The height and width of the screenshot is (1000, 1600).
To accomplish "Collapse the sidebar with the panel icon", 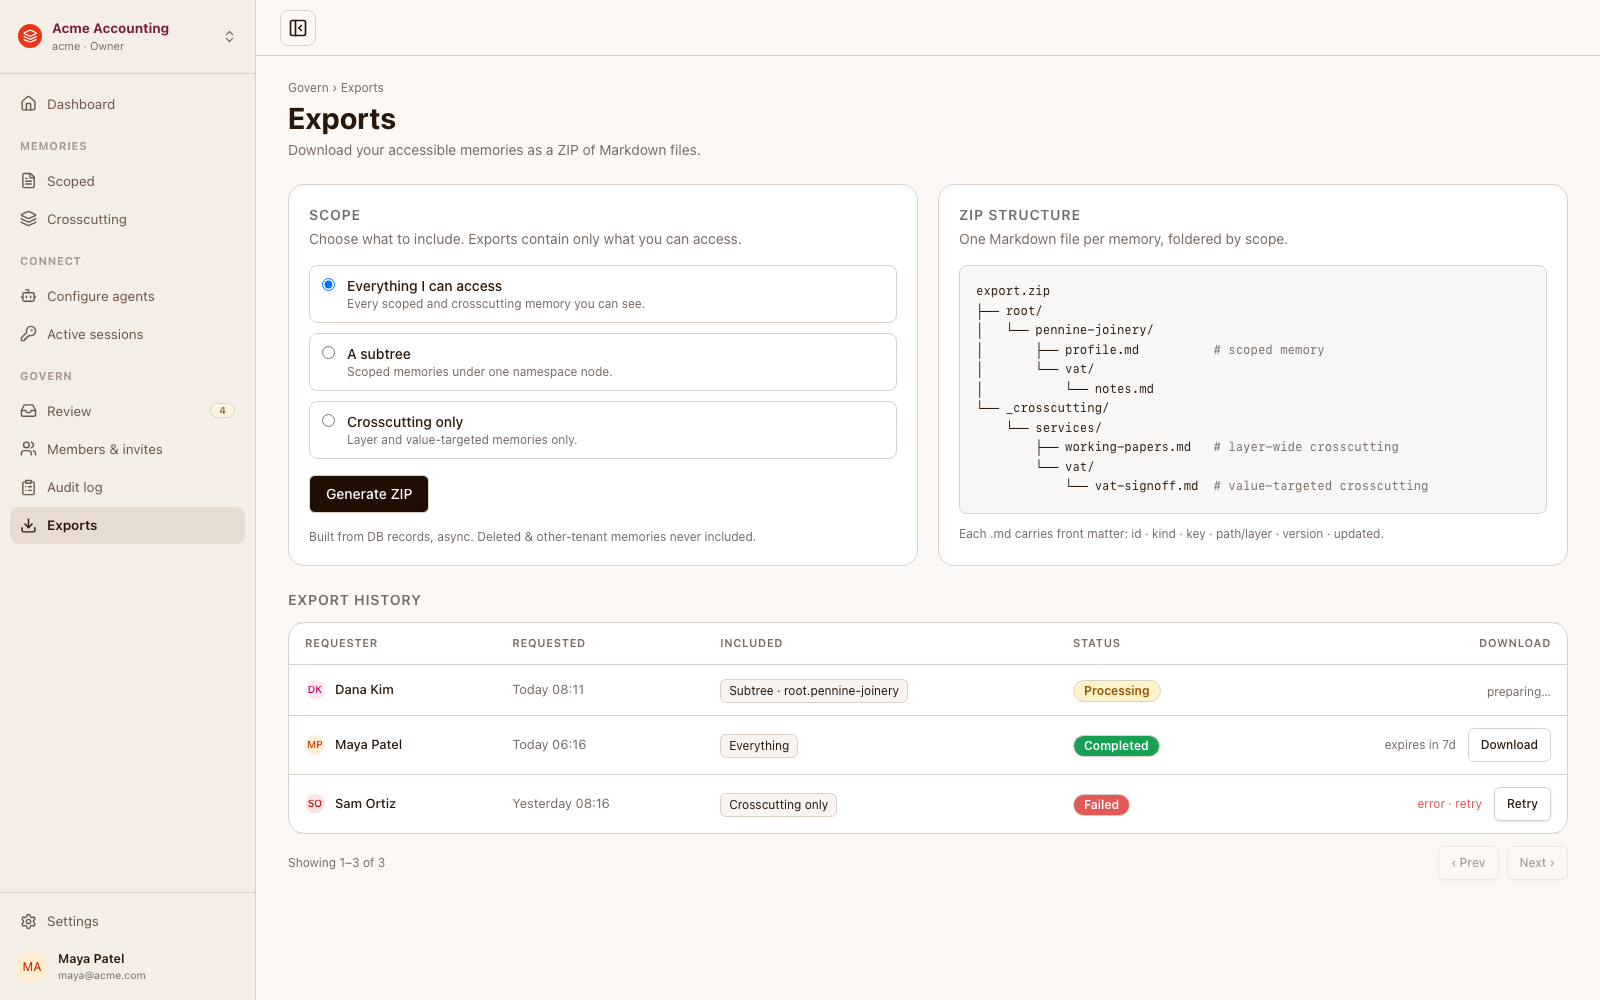I will point(298,28).
